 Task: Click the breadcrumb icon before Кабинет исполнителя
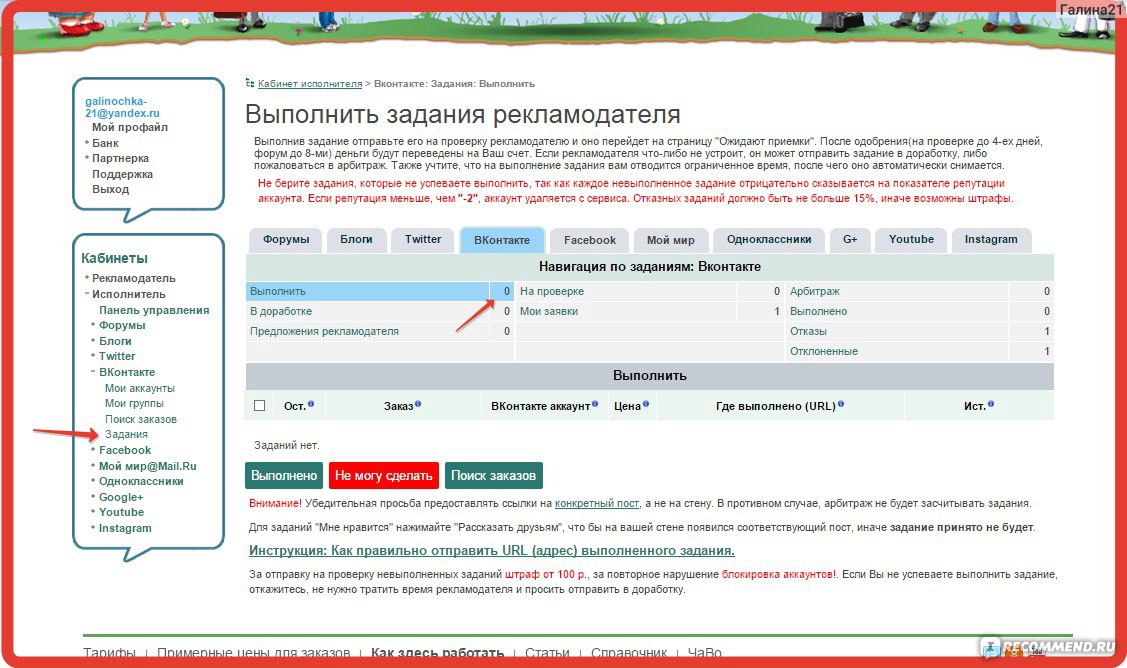[x=250, y=83]
